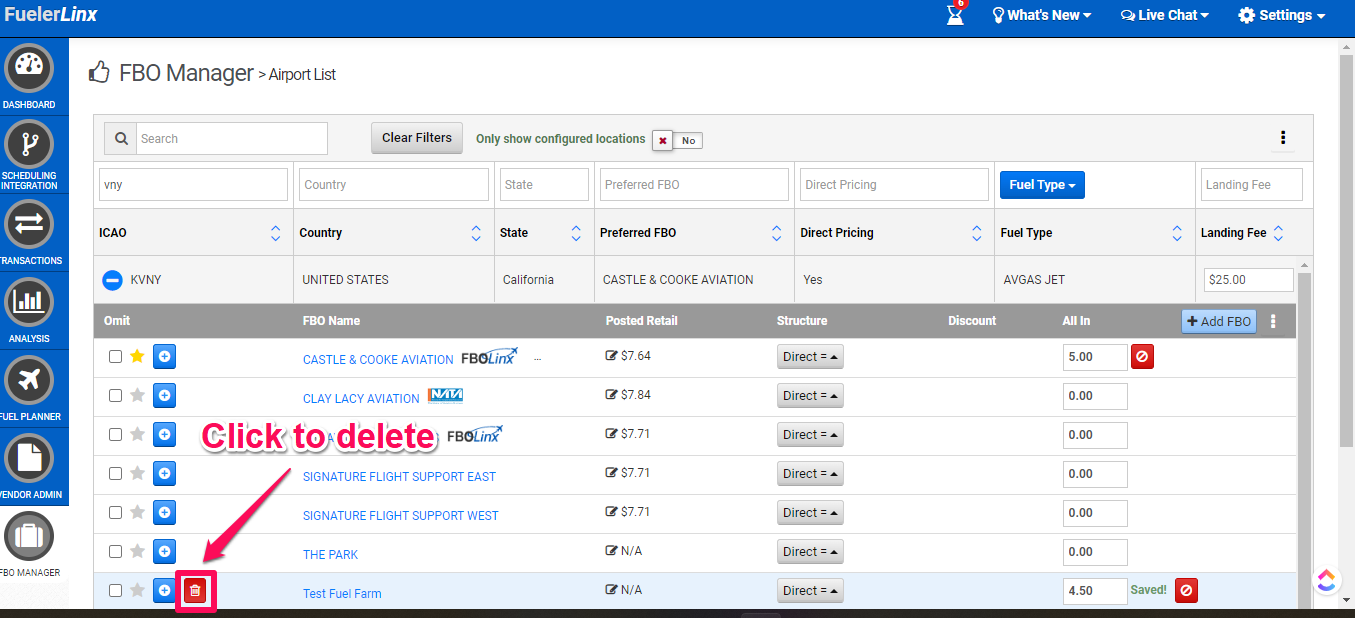Image resolution: width=1355 pixels, height=618 pixels.
Task: Click blue plus icon for Test Fuel Farm
Action: pos(165,591)
